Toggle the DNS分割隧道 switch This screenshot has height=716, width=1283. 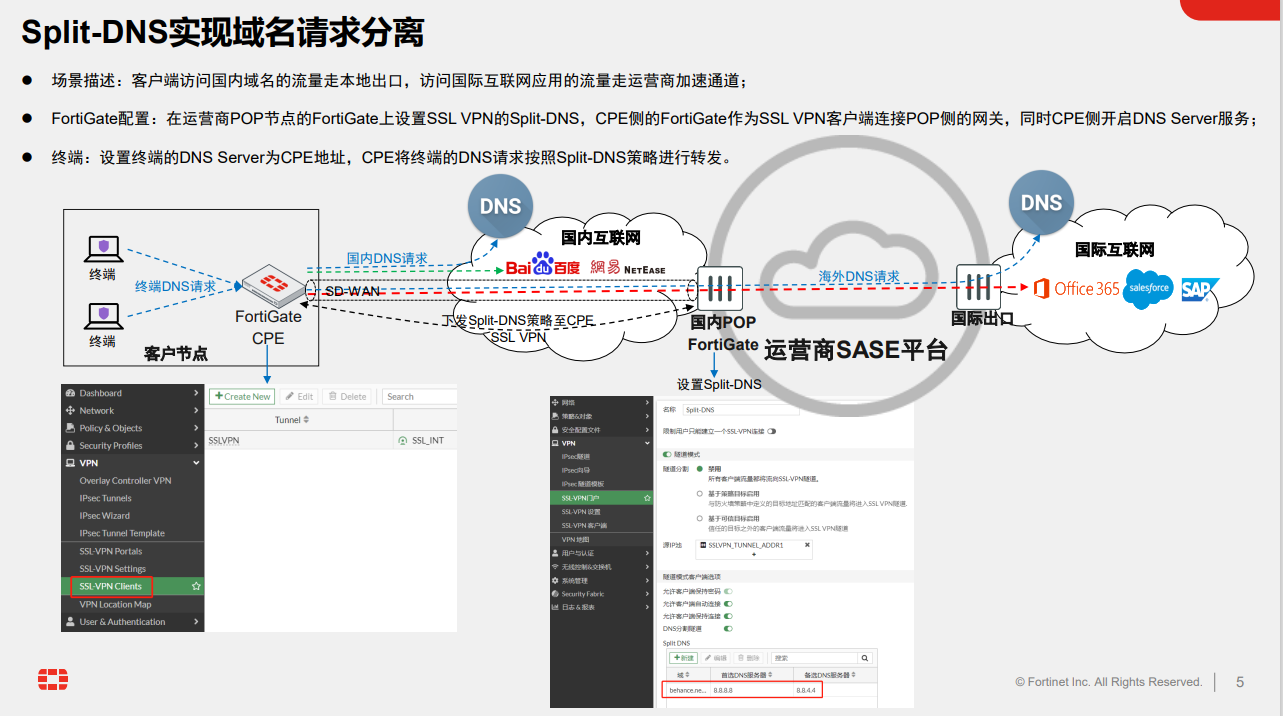pyautogui.click(x=728, y=629)
